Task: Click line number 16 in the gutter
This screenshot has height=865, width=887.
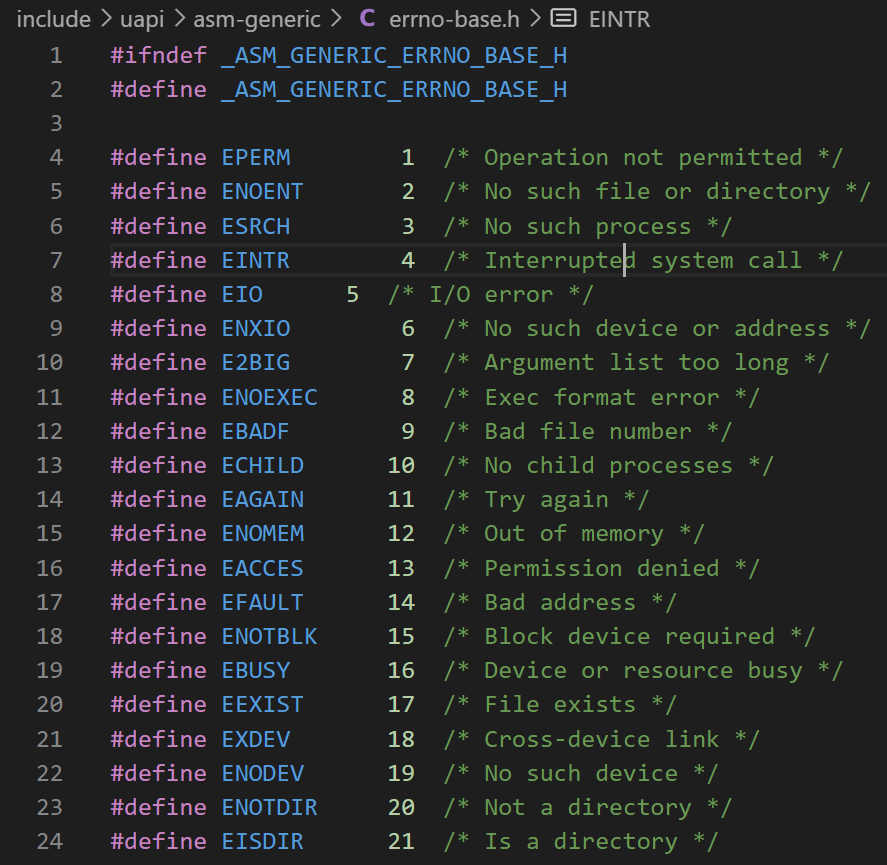Action: pyautogui.click(x=50, y=568)
